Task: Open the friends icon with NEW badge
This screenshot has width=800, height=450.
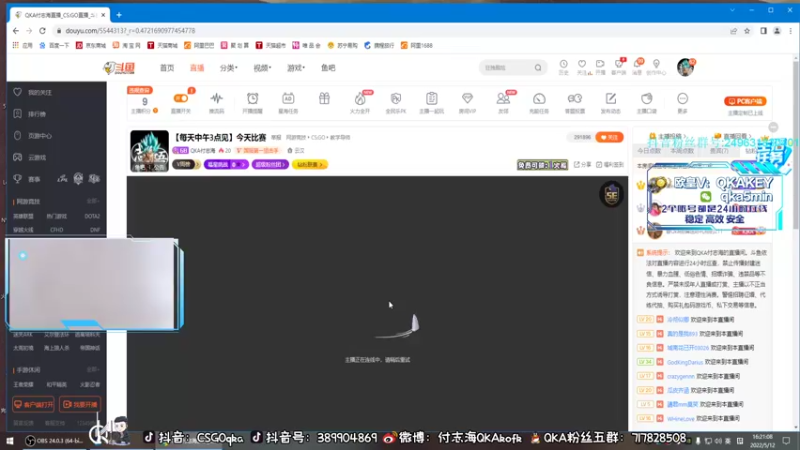Action: [x=503, y=98]
